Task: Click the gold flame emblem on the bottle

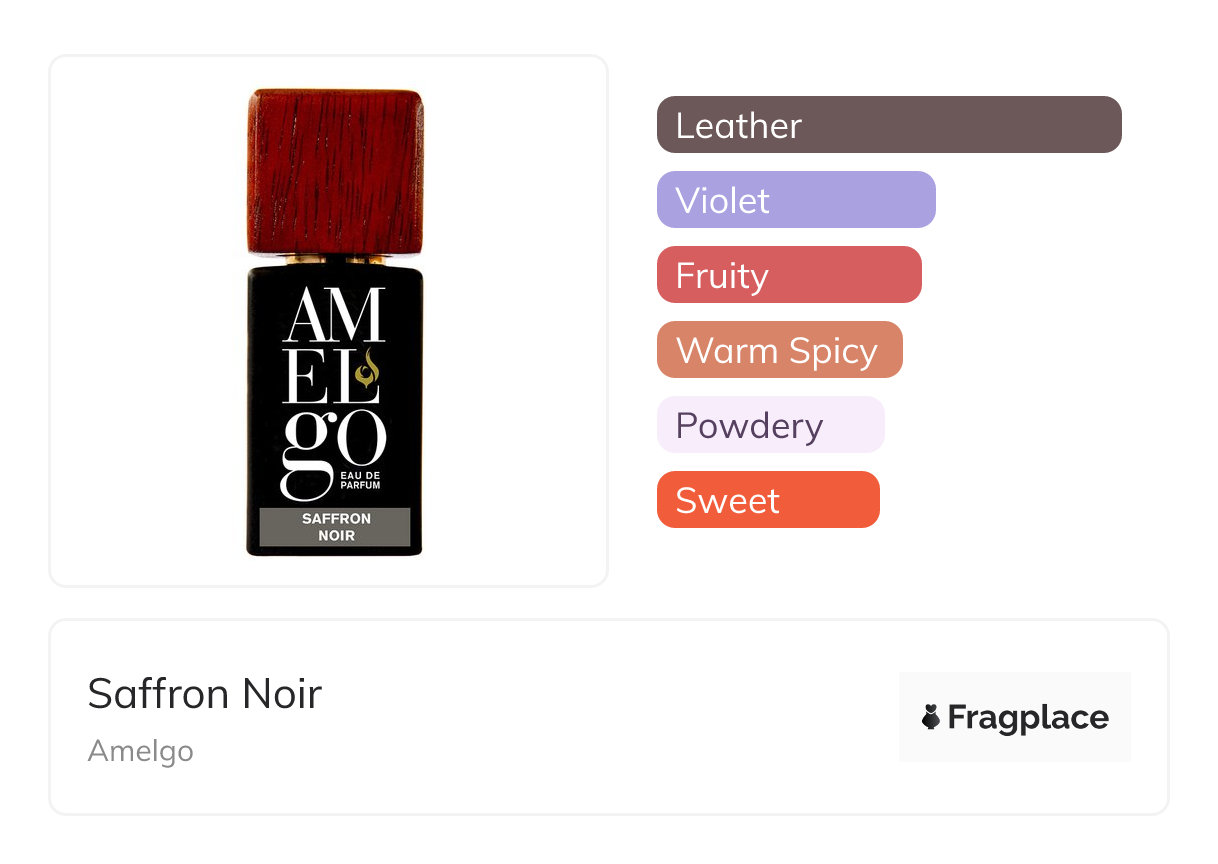Action: pos(369,370)
